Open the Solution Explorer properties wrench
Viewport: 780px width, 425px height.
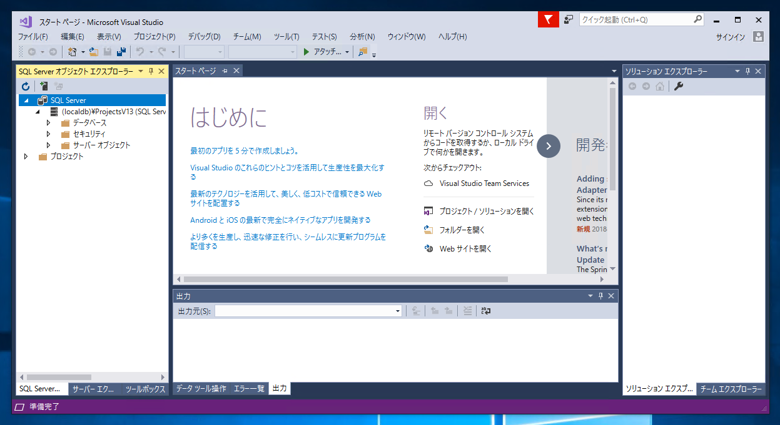coord(679,87)
